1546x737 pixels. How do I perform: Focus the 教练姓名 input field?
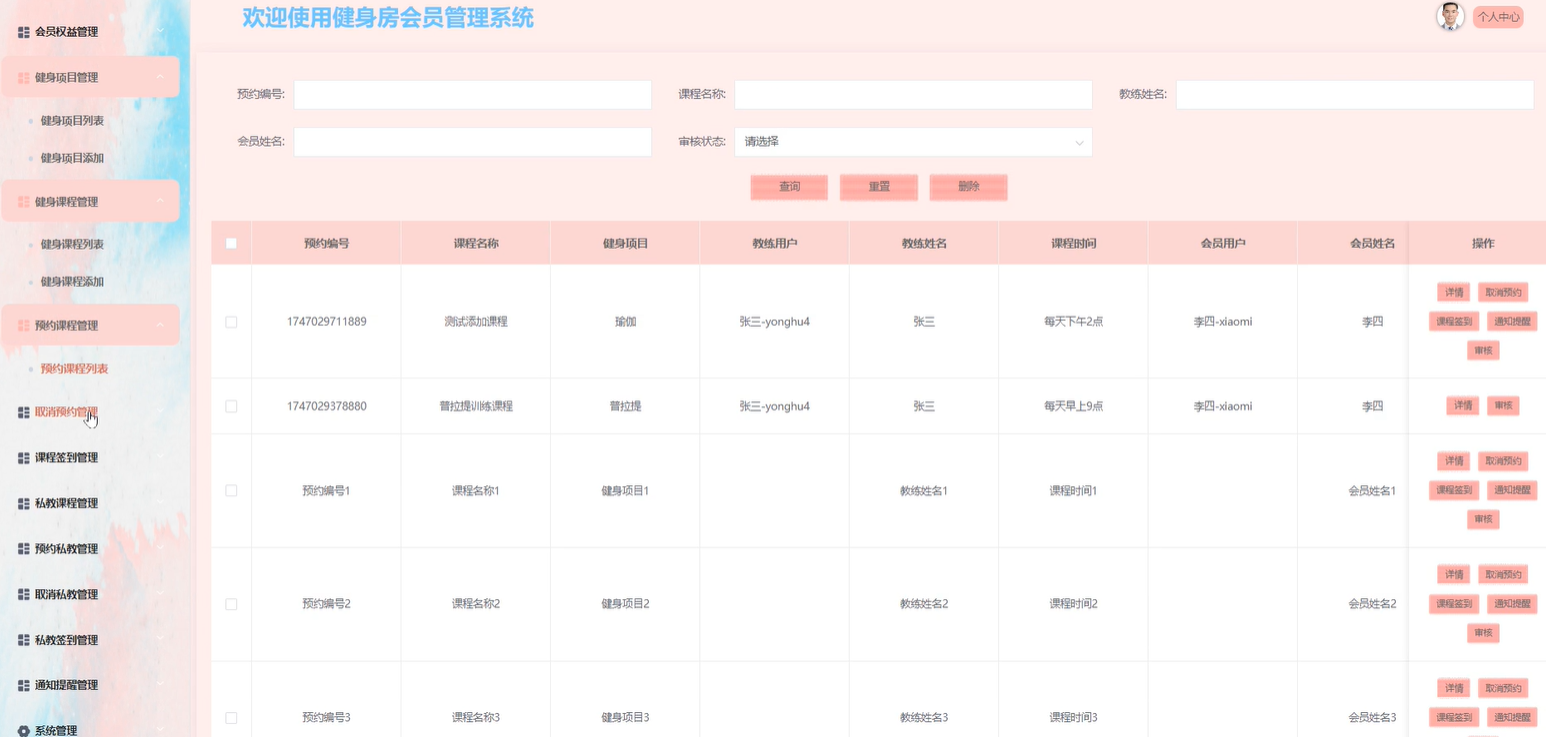tap(1354, 95)
